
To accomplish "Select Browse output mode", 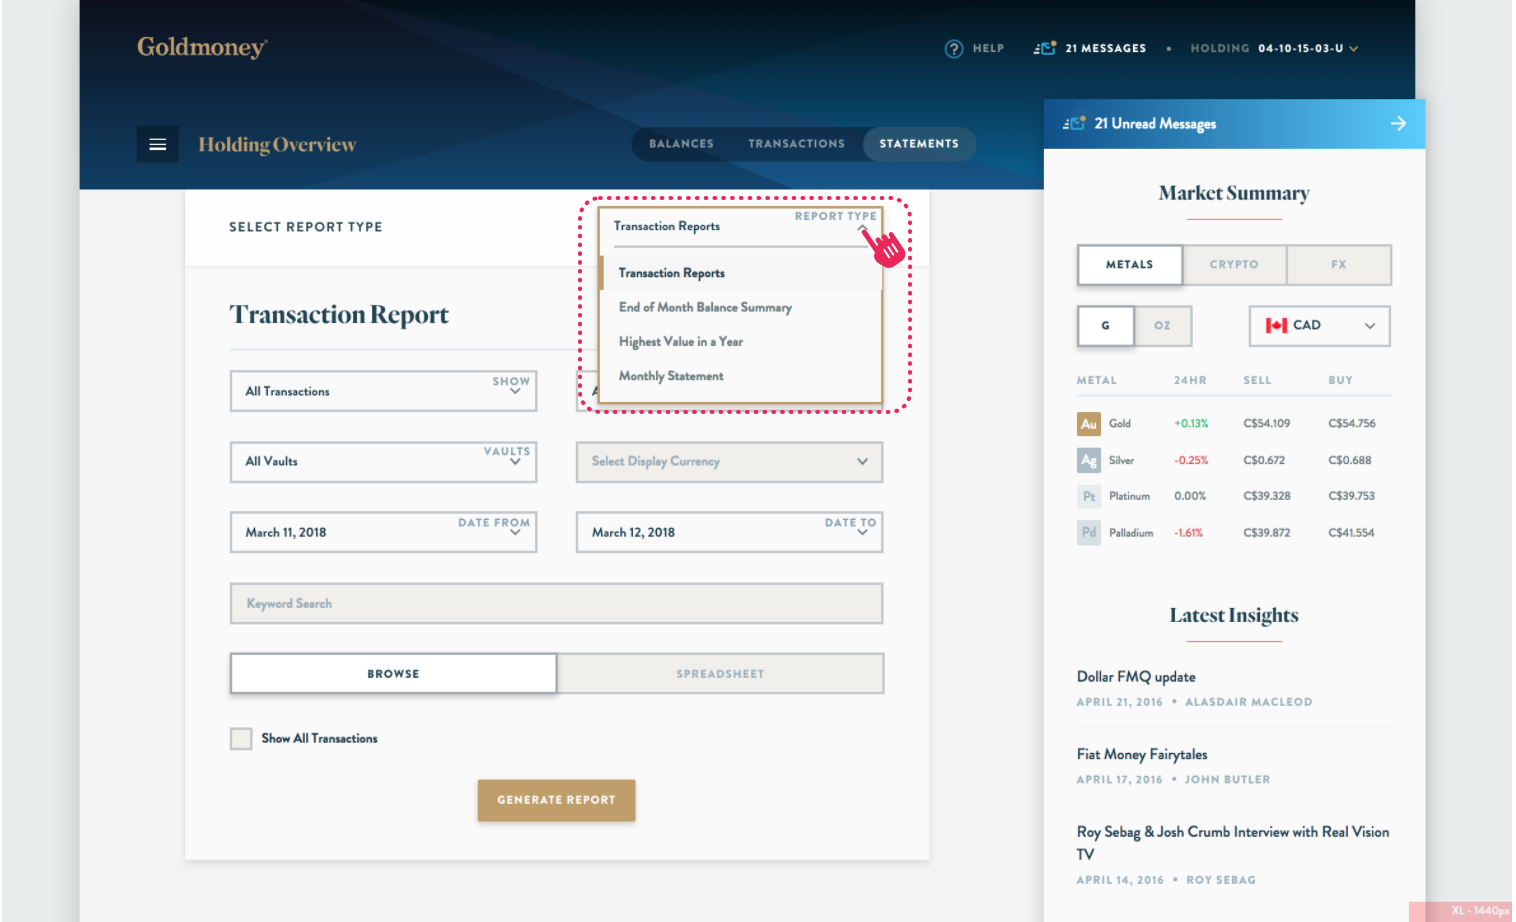I will tap(393, 673).
